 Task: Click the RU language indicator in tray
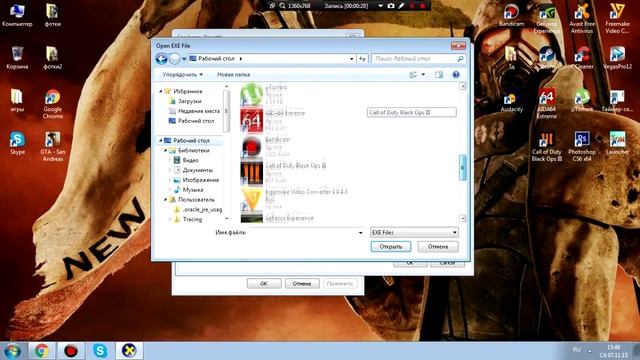click(576, 350)
